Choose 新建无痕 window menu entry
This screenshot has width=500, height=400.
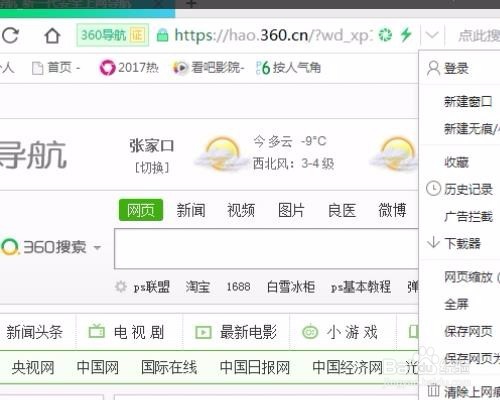(x=472, y=129)
